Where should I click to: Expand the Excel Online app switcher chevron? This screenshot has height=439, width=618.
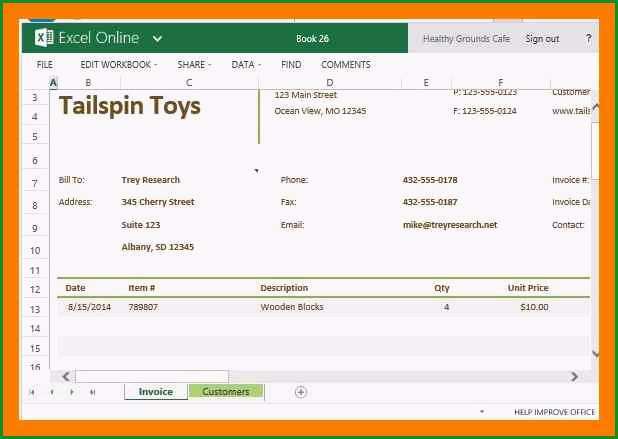click(x=157, y=39)
